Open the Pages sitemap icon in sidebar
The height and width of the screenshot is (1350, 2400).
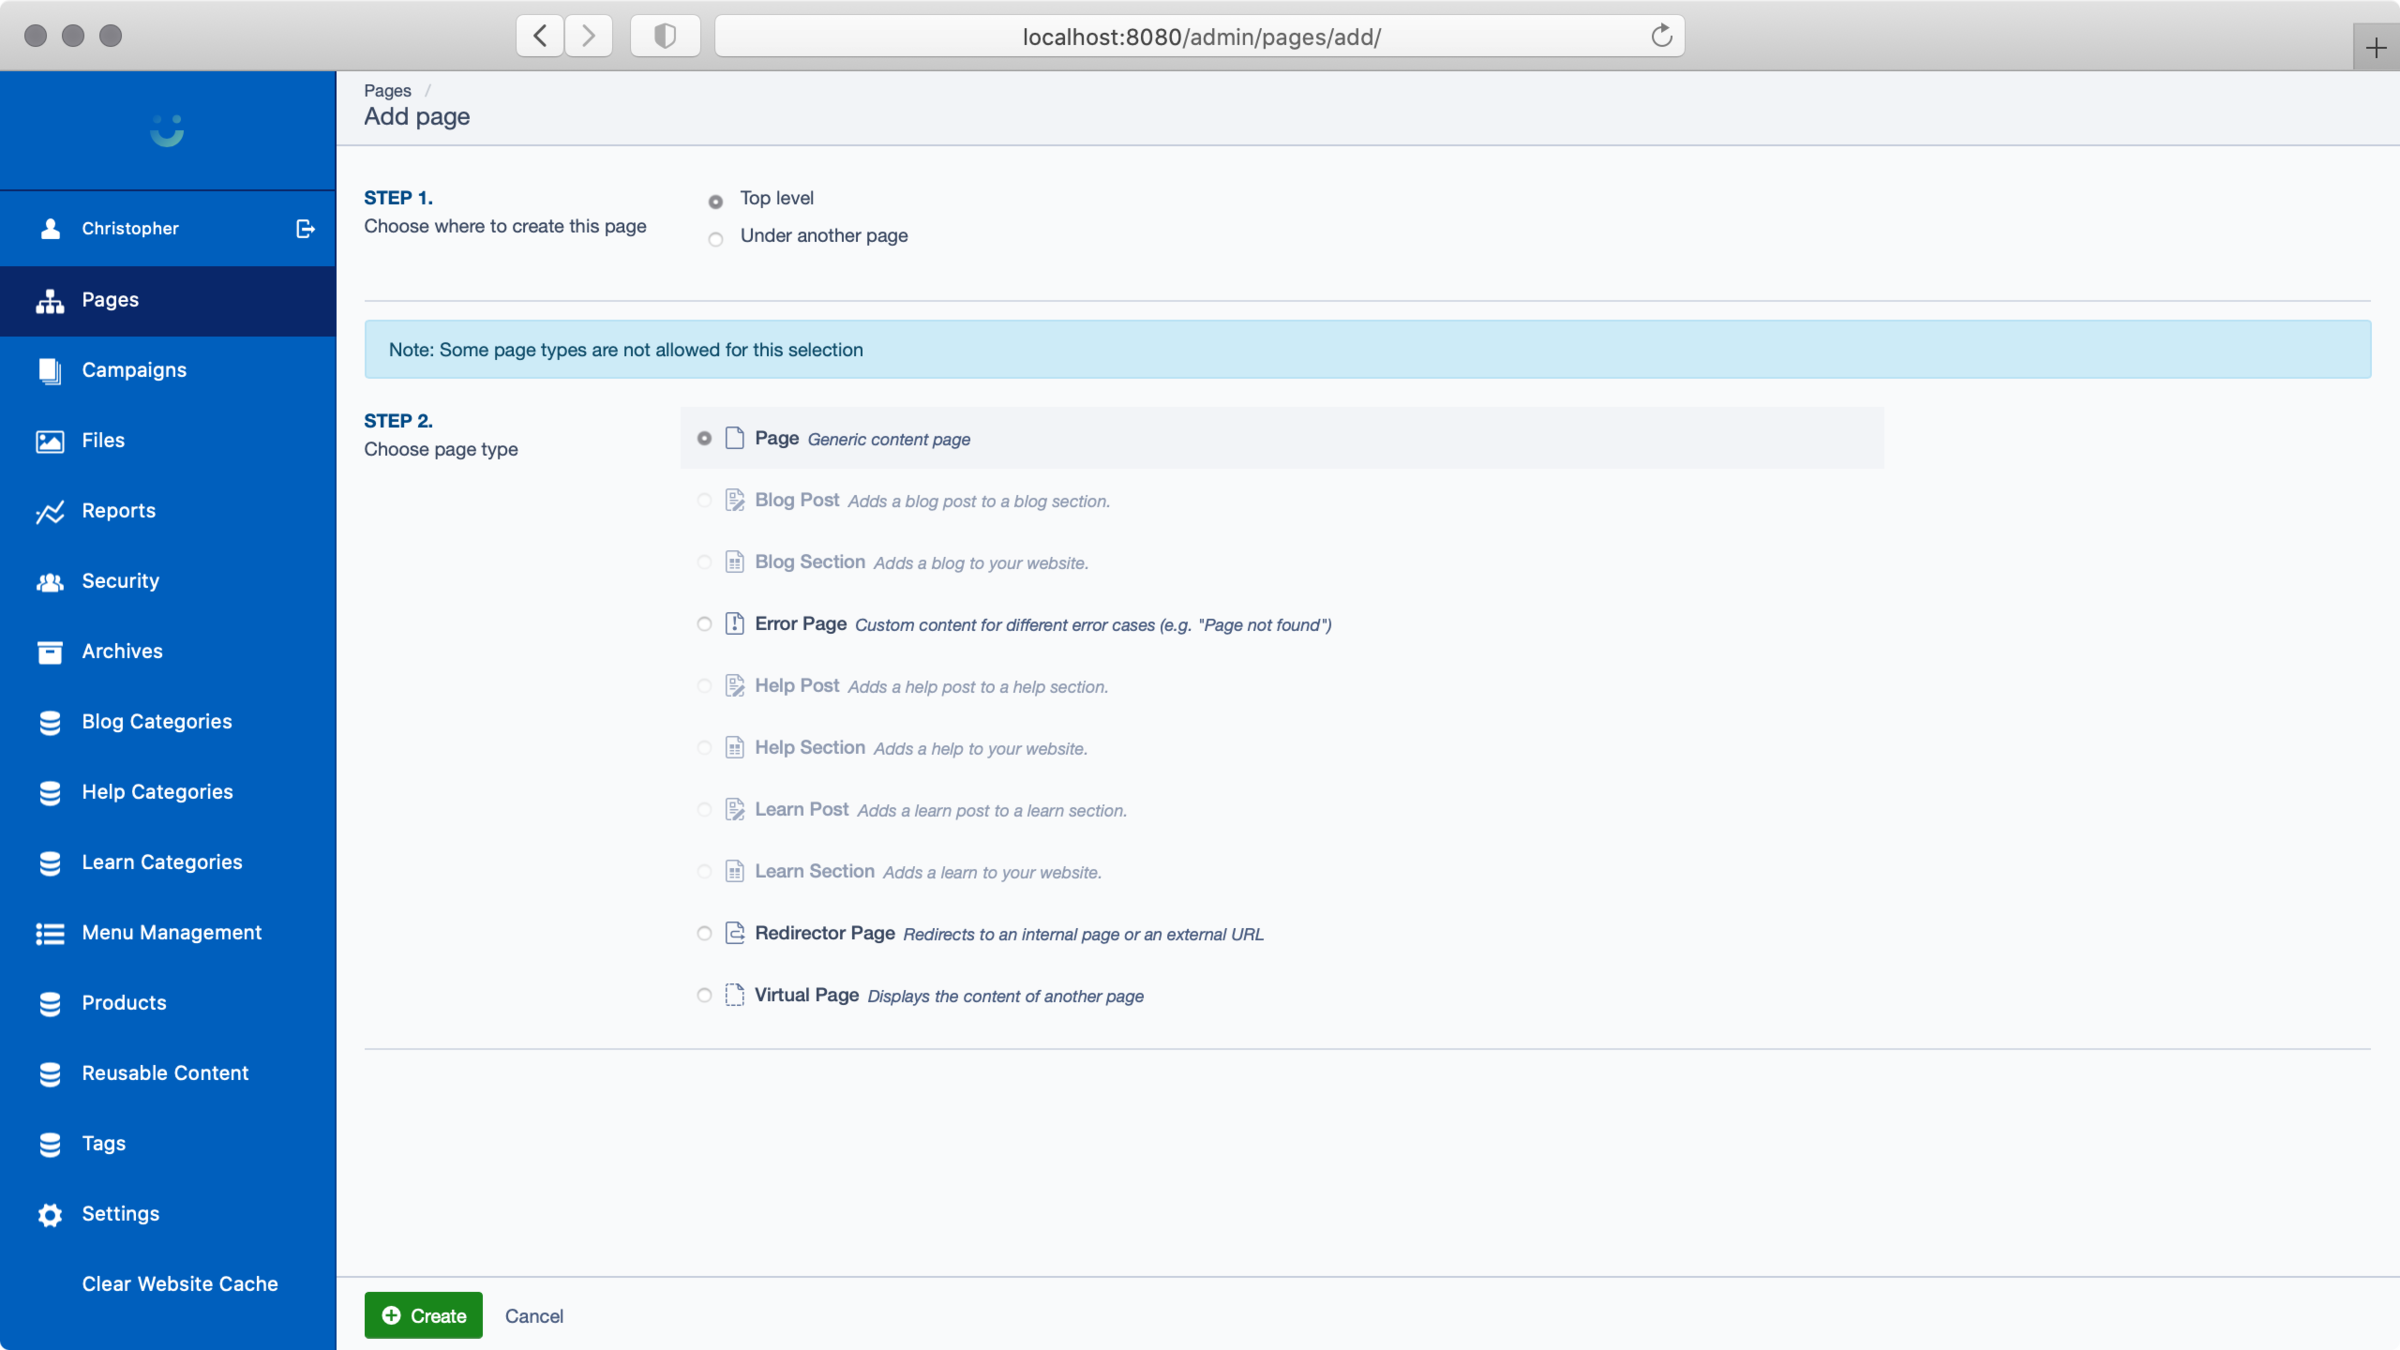click(50, 301)
